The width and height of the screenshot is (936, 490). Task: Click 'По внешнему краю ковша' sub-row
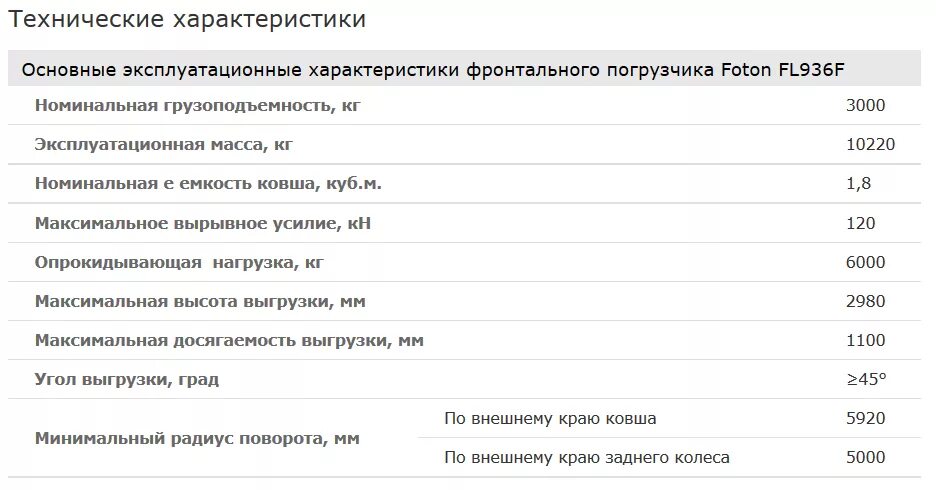tap(669, 418)
